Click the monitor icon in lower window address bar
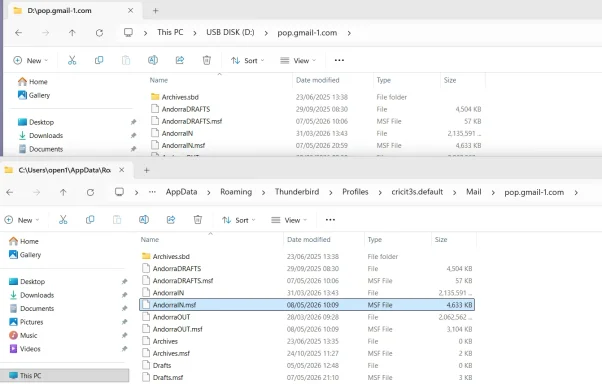The height and width of the screenshot is (384, 602). [119, 192]
